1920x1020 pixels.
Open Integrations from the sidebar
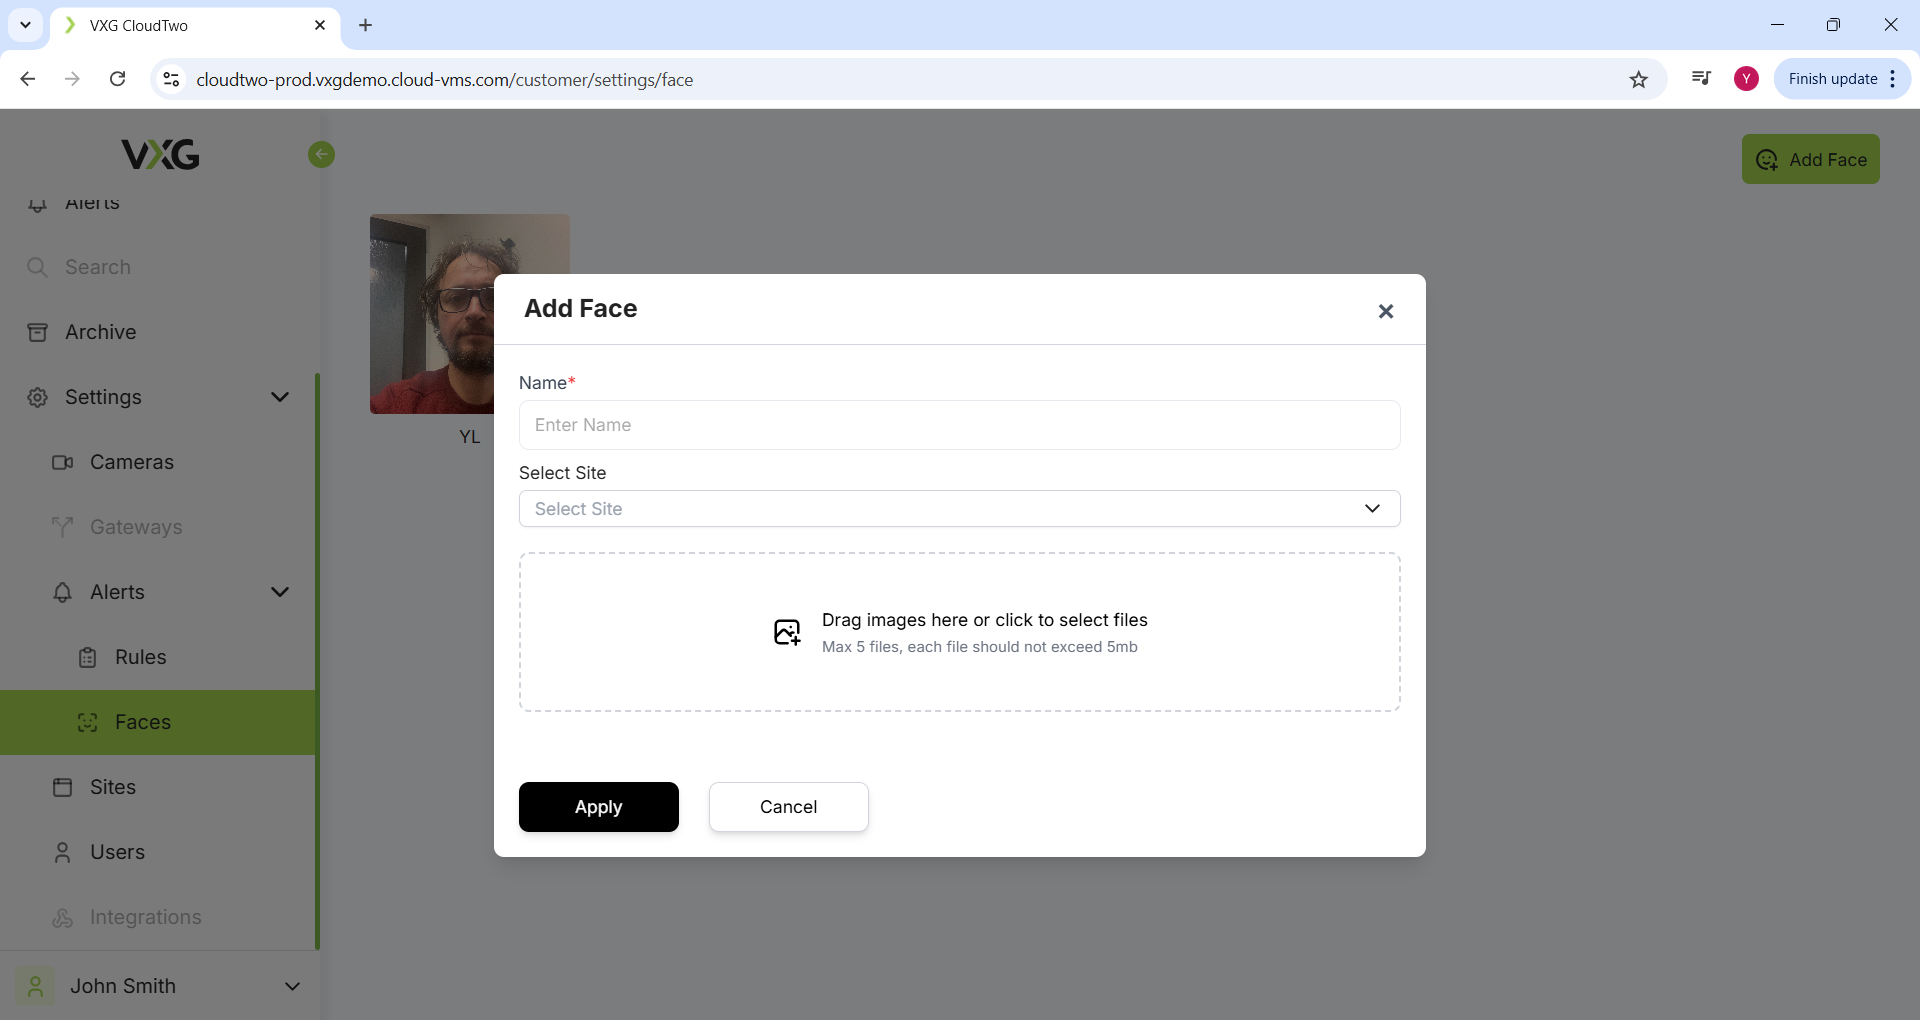click(145, 917)
